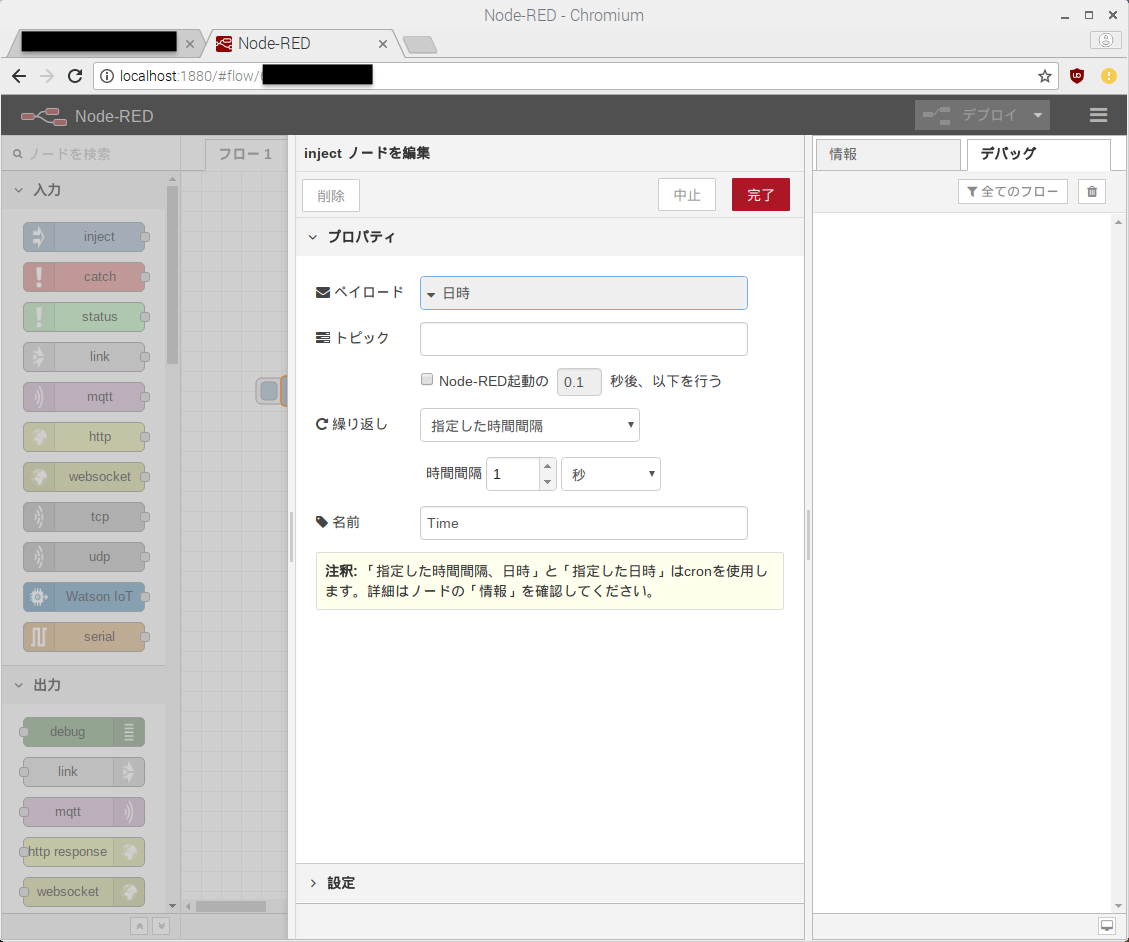Open the interval units dropdown
Viewport: 1129px width, 942px height.
[x=611, y=474]
